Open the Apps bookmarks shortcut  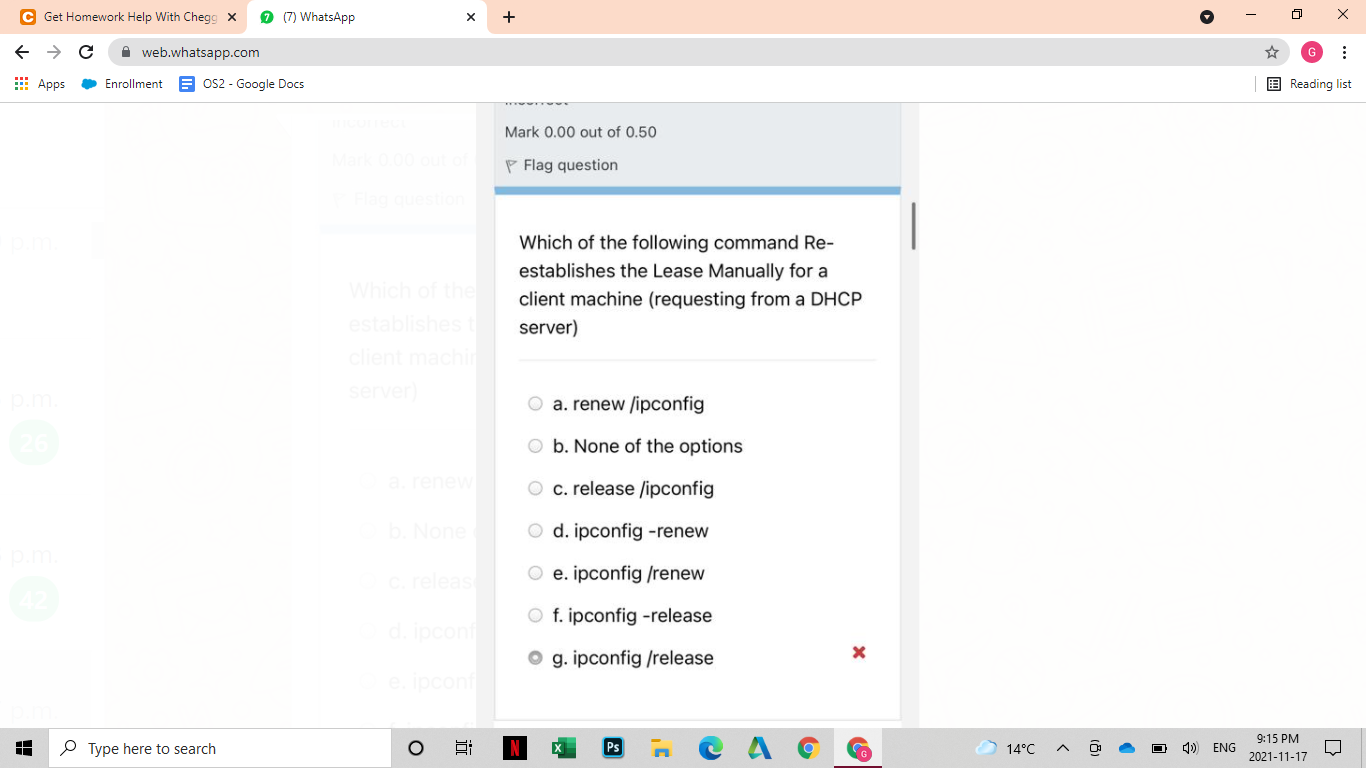pos(40,84)
